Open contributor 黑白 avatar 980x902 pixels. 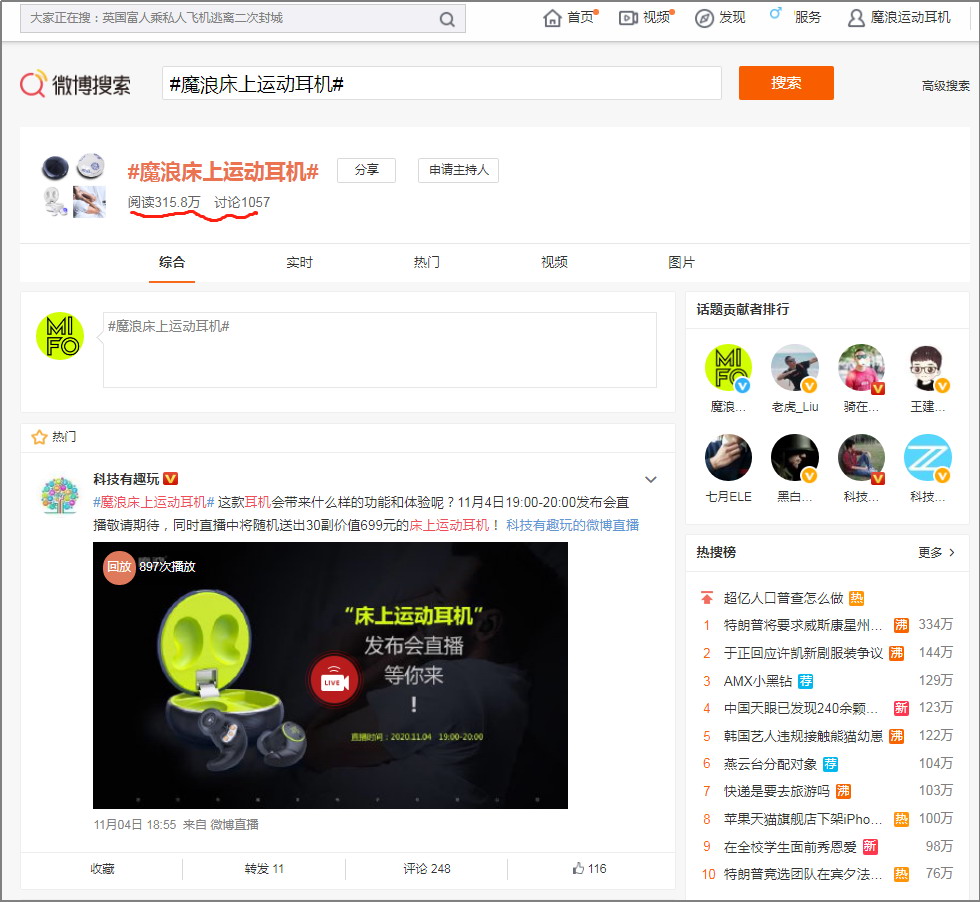(x=794, y=458)
